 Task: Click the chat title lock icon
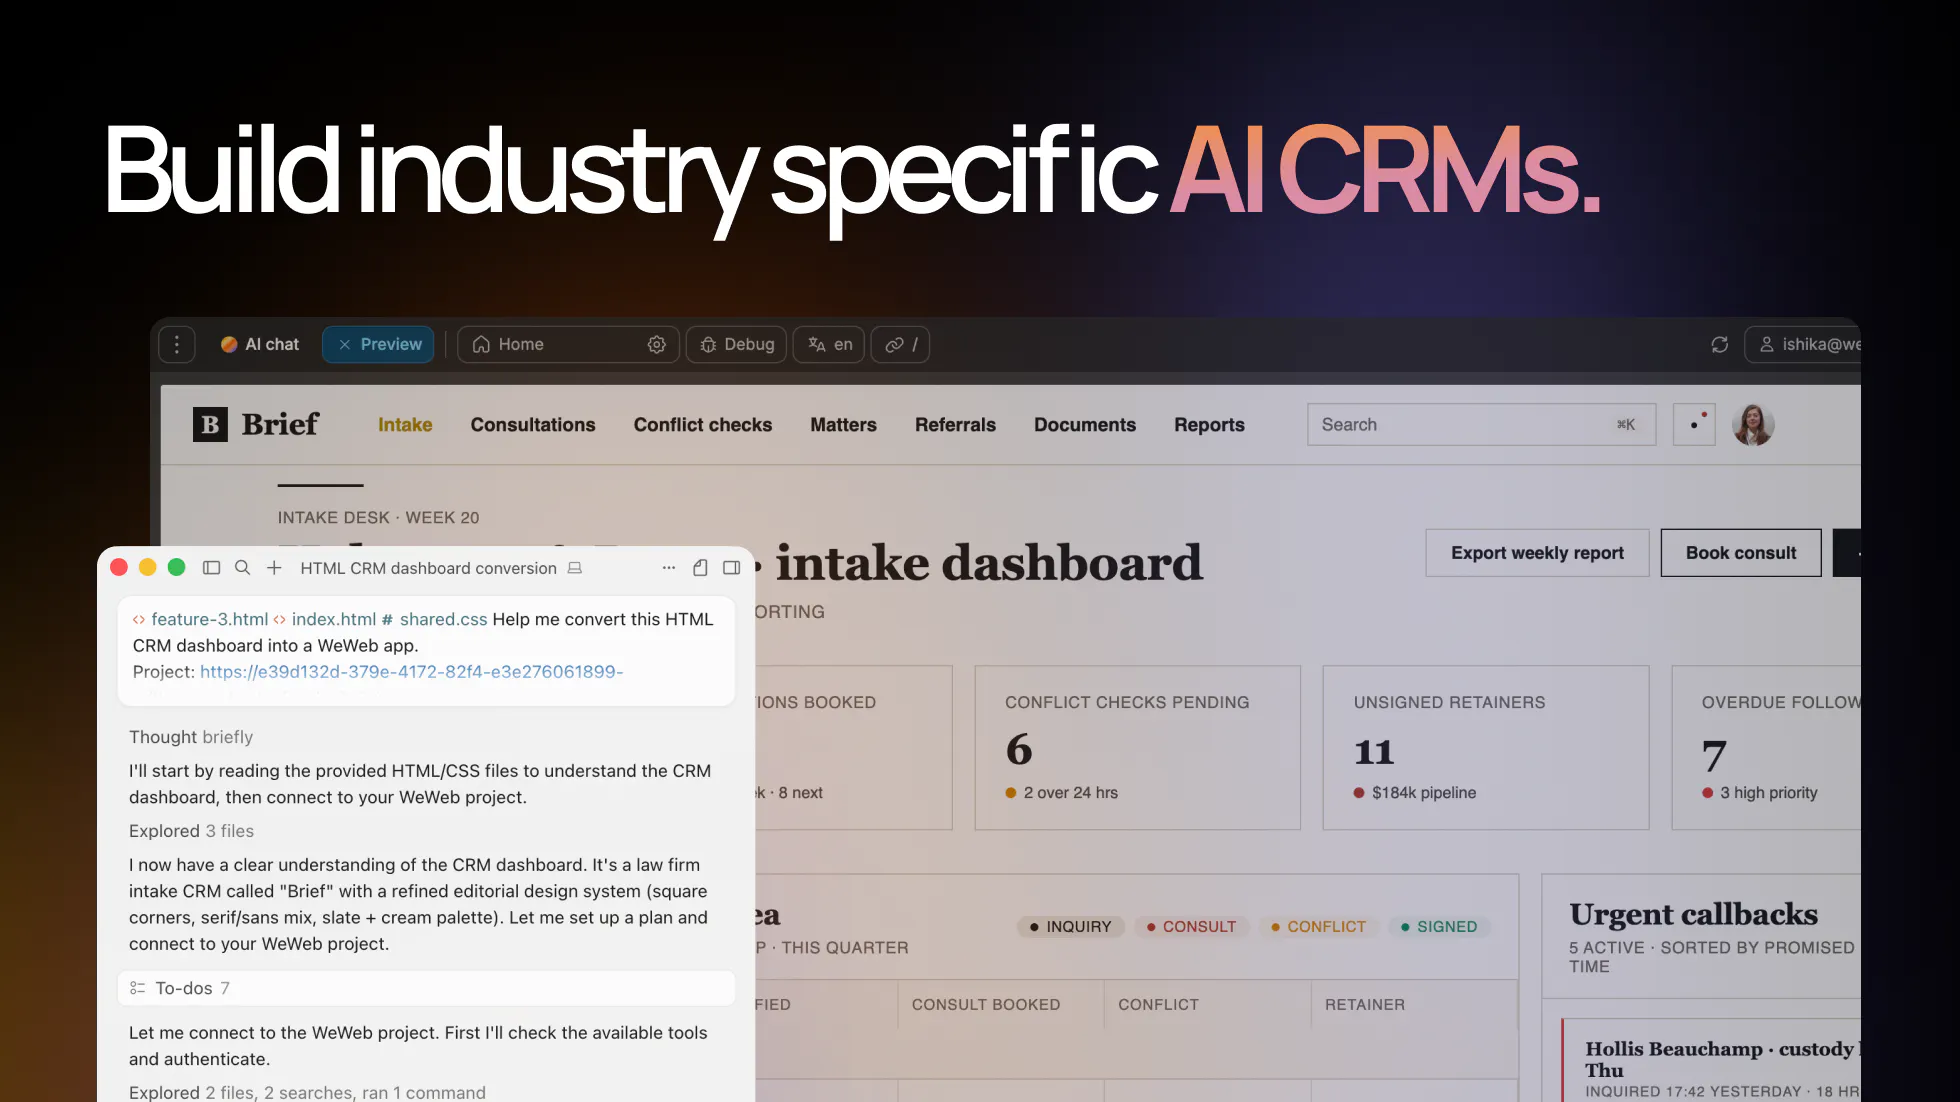pyautogui.click(x=575, y=567)
